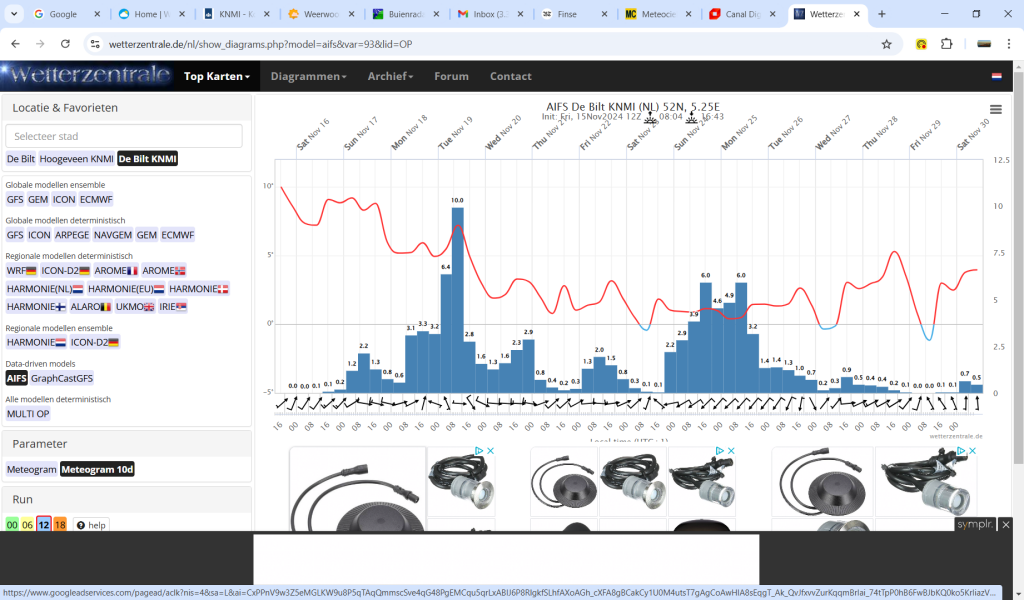The width and height of the screenshot is (1024, 600).
Task: Close the first ad using its X icon
Action: click(x=490, y=450)
